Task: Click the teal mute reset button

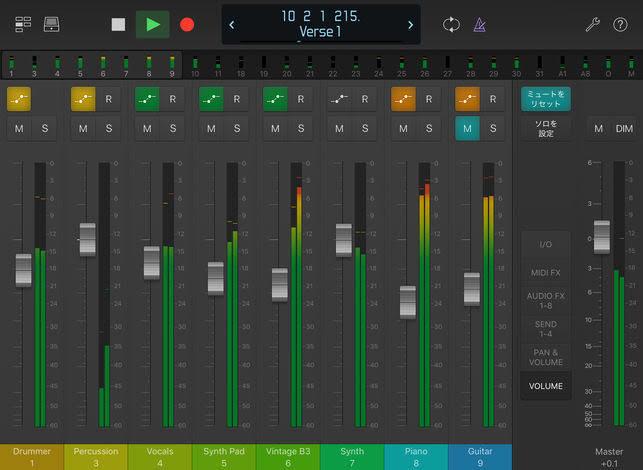Action: (x=546, y=99)
